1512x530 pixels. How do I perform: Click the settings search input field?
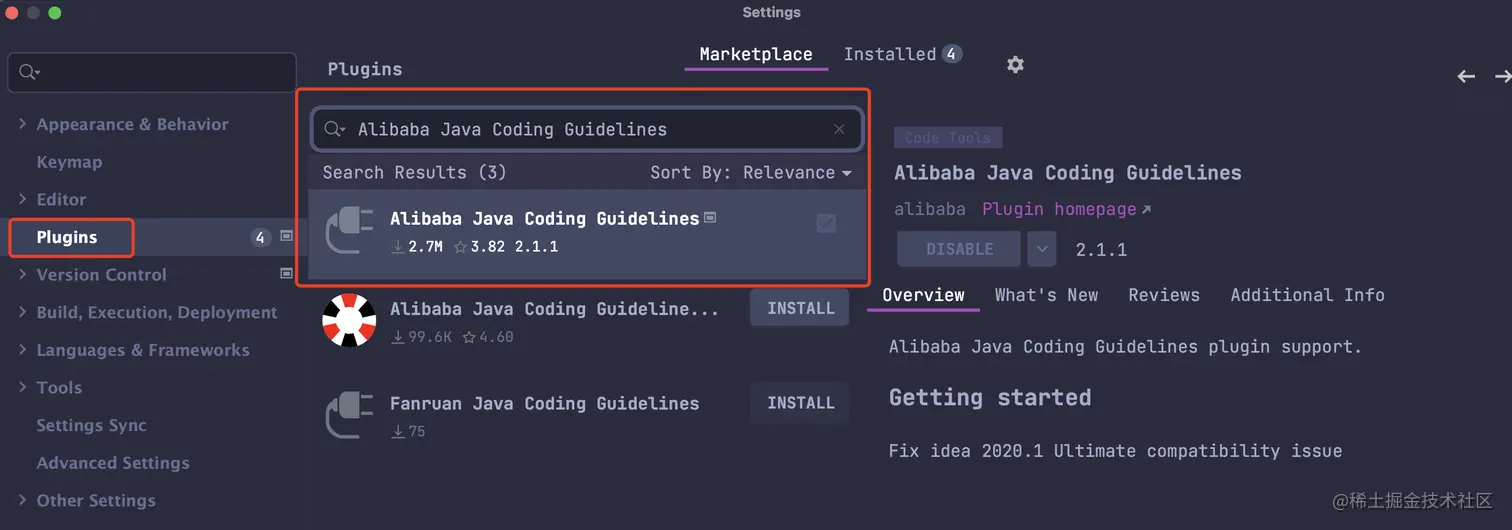(x=152, y=72)
